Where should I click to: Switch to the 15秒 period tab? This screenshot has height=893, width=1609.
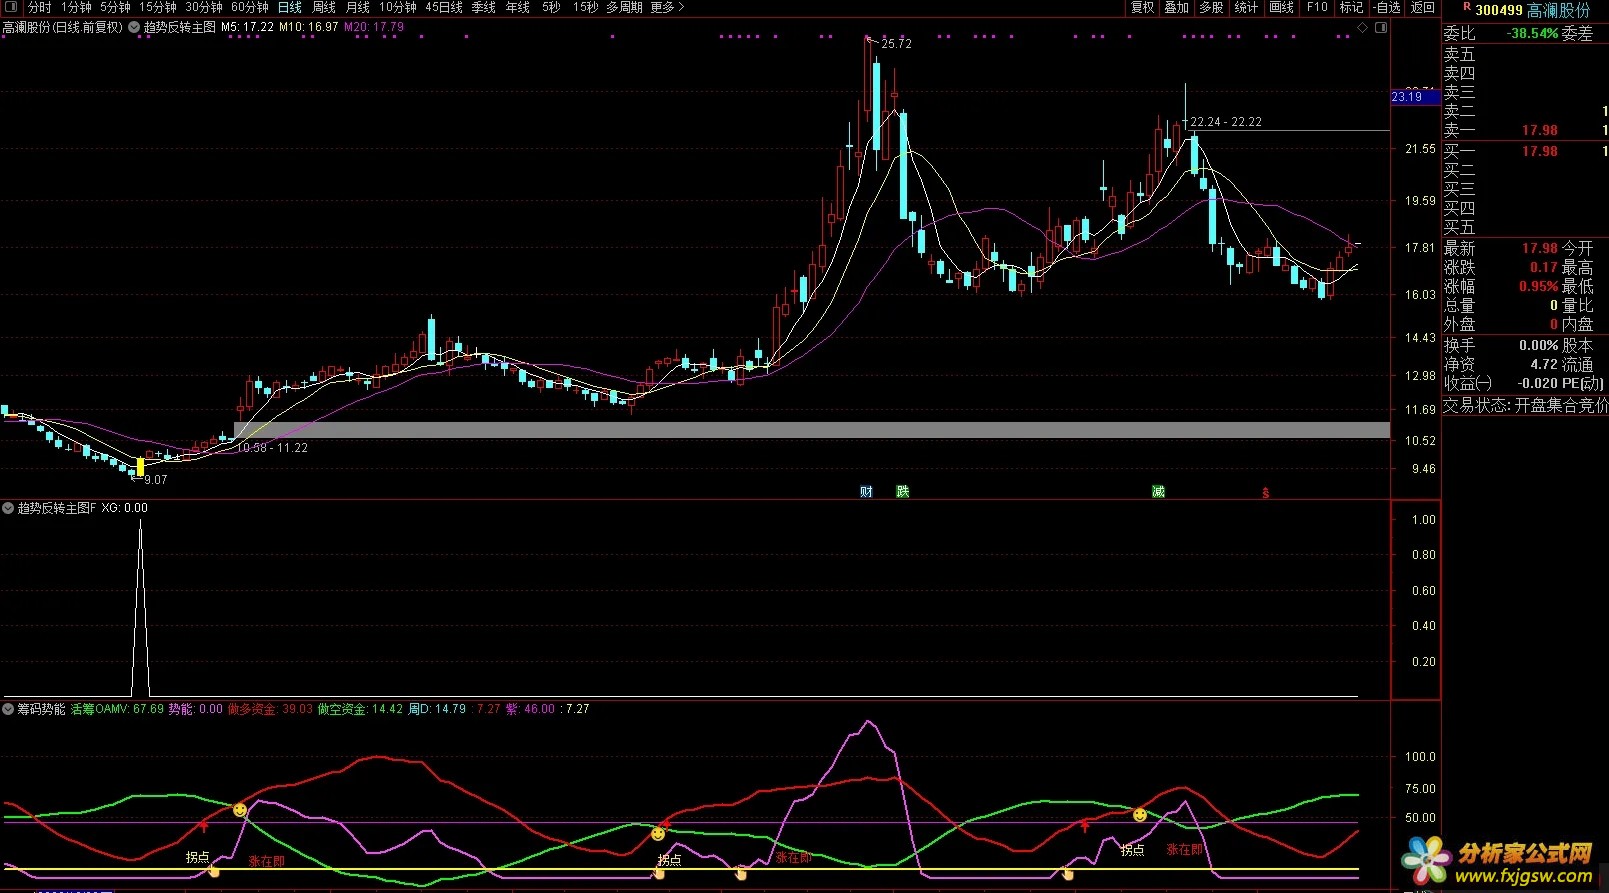coord(585,7)
